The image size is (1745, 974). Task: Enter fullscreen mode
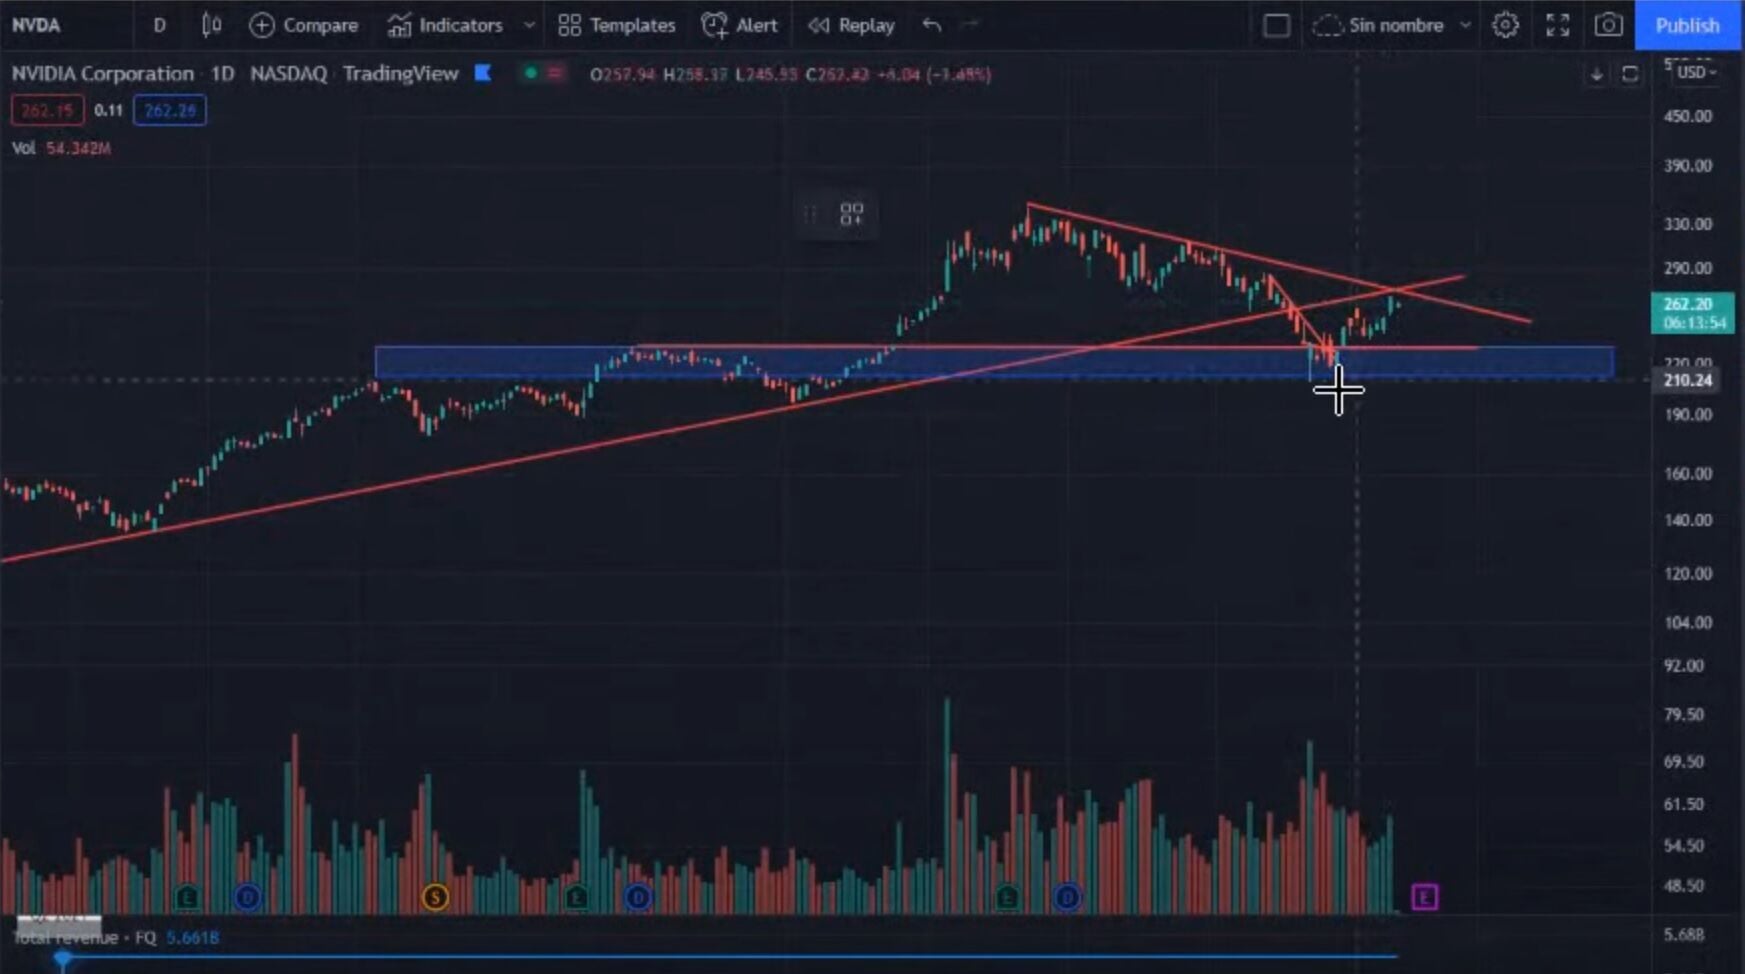pyautogui.click(x=1557, y=25)
